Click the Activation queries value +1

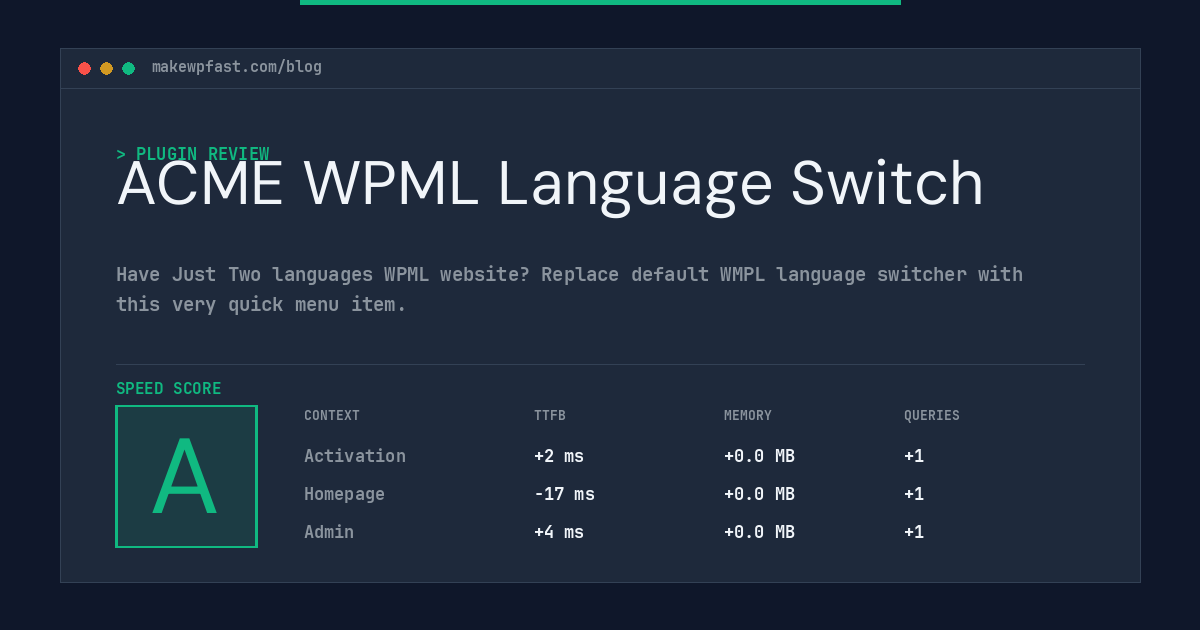point(914,456)
